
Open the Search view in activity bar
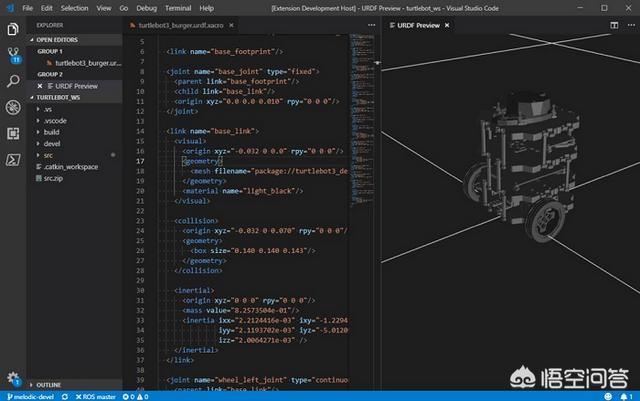coord(14,80)
